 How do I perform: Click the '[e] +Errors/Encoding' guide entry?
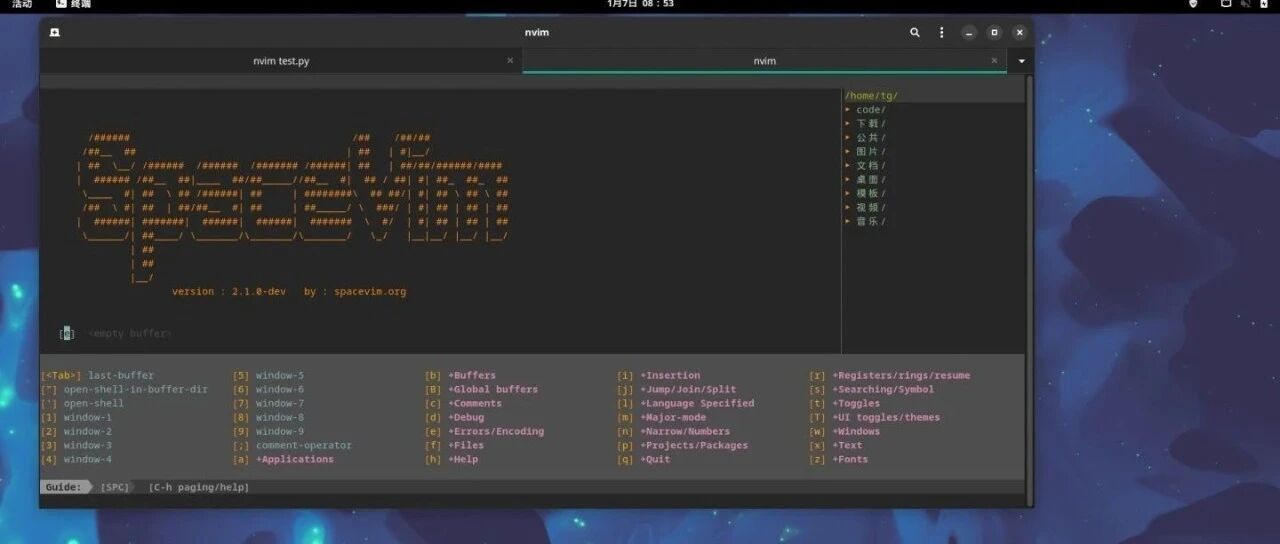pyautogui.click(x=485, y=432)
